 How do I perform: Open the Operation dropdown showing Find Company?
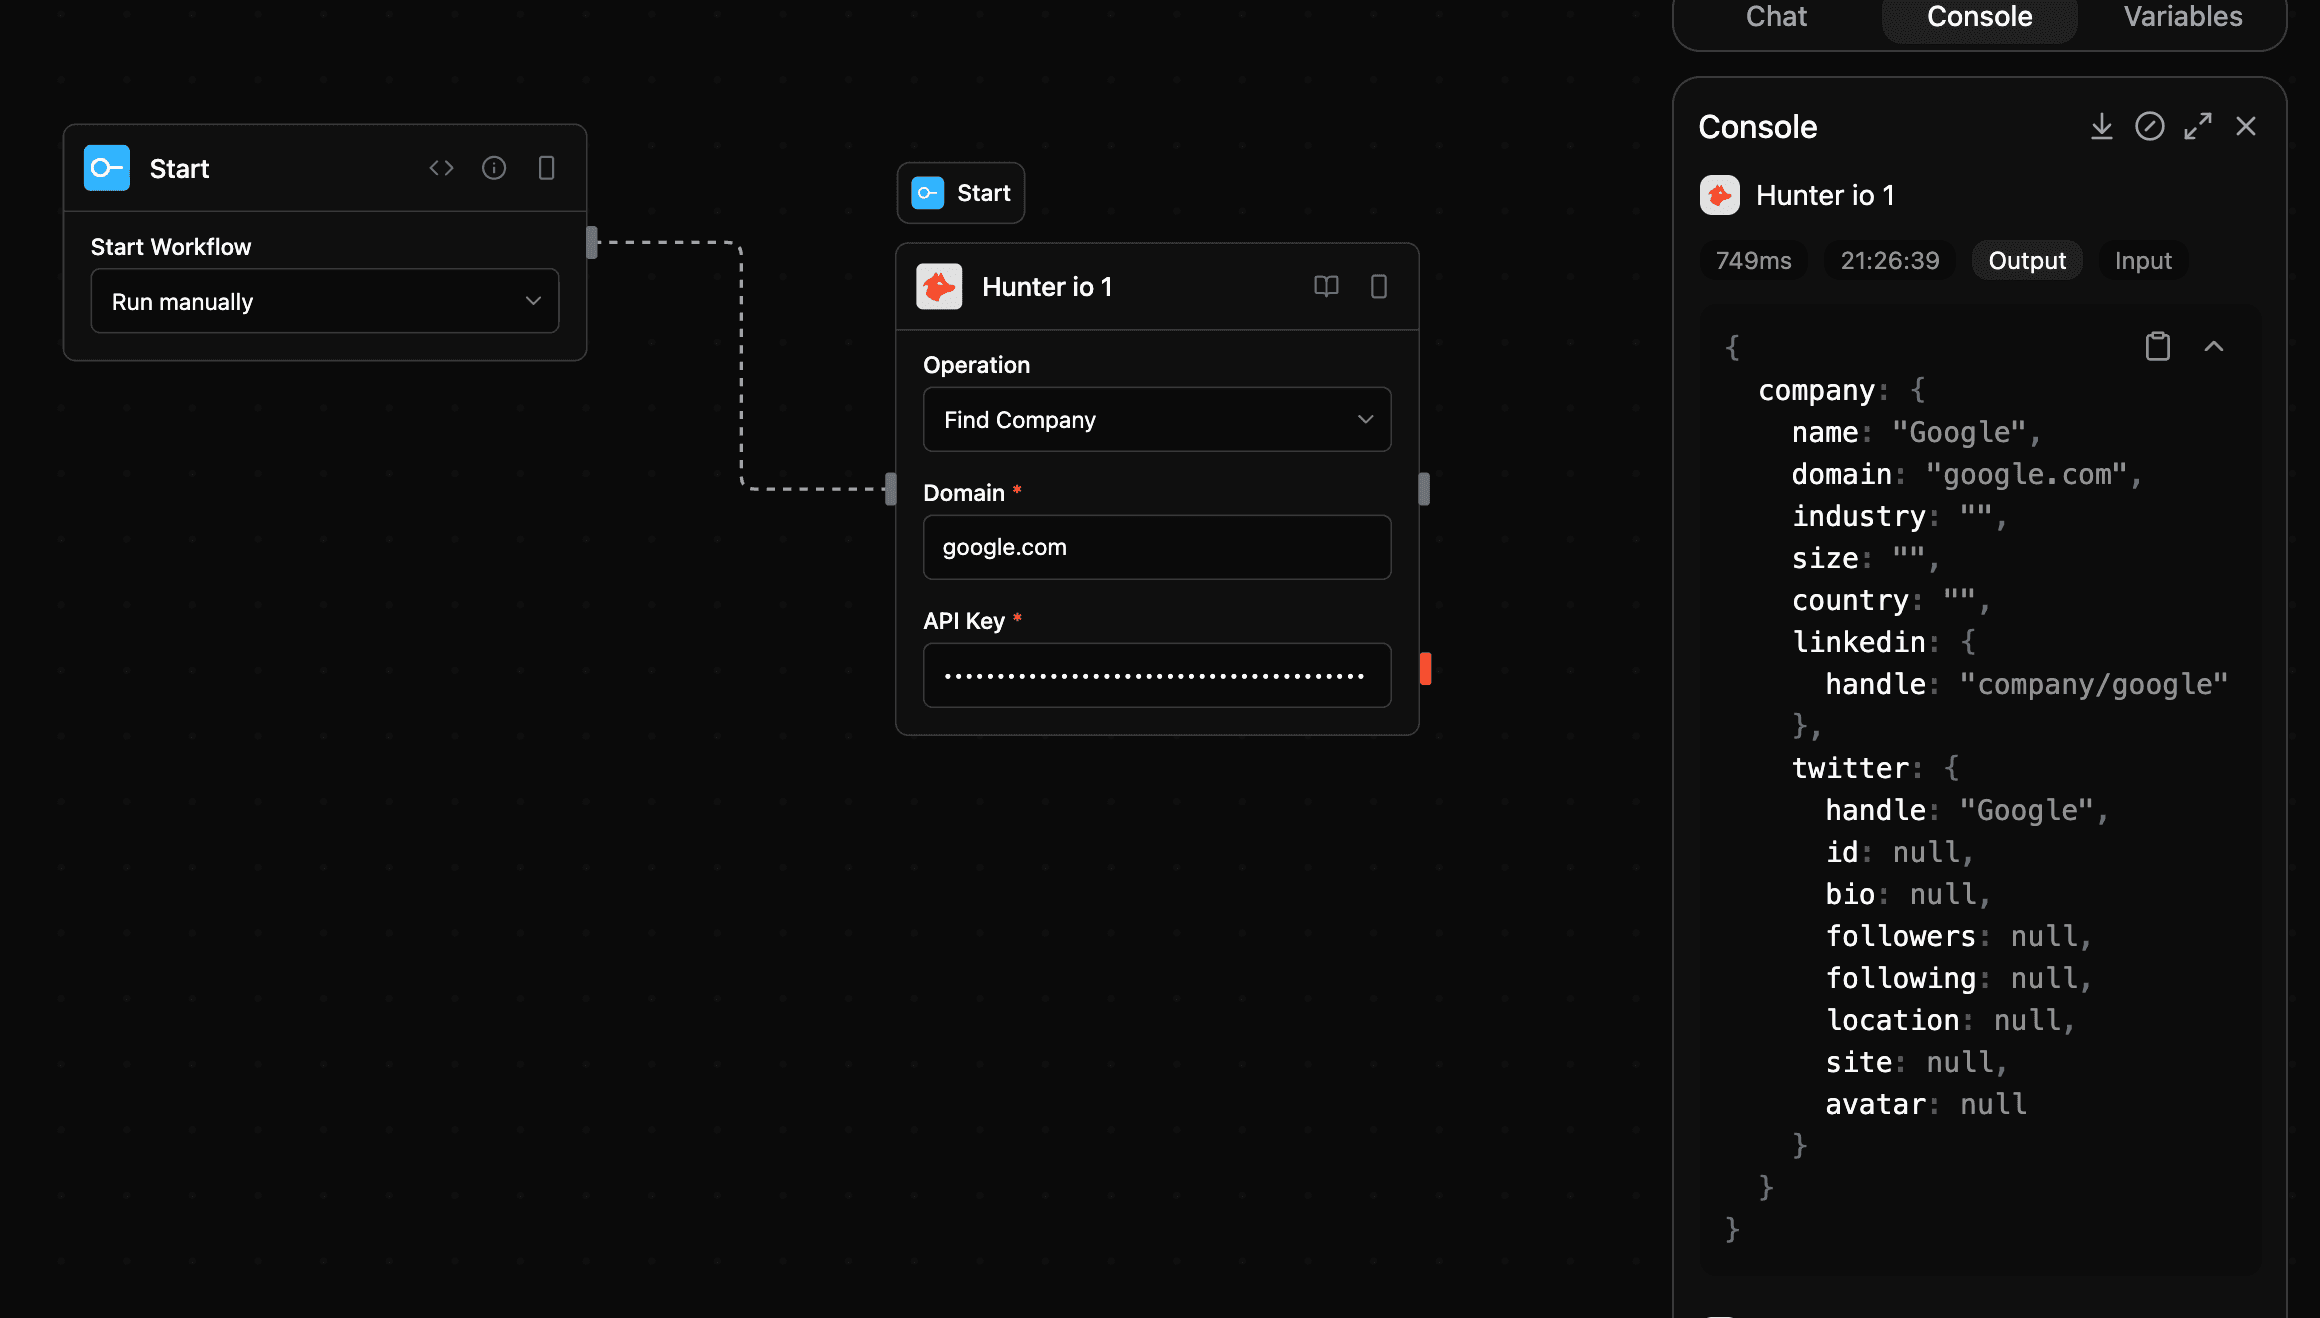1156,419
